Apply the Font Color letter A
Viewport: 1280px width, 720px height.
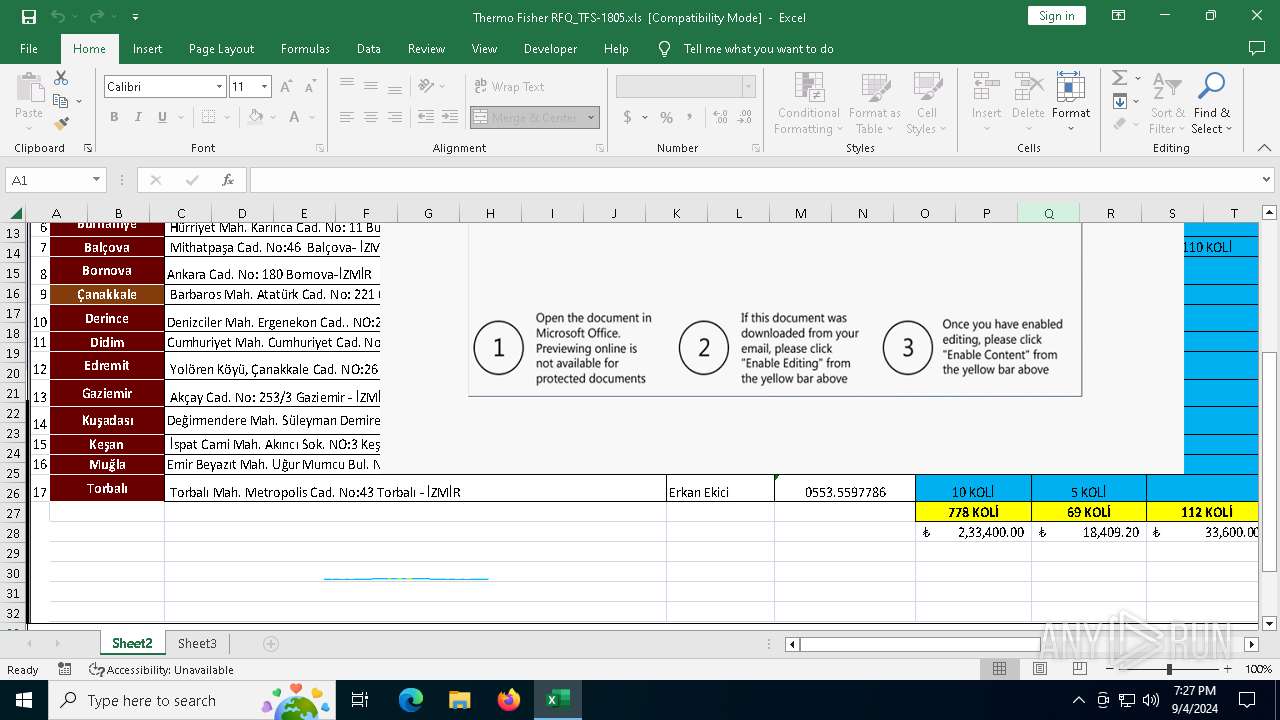coord(295,117)
